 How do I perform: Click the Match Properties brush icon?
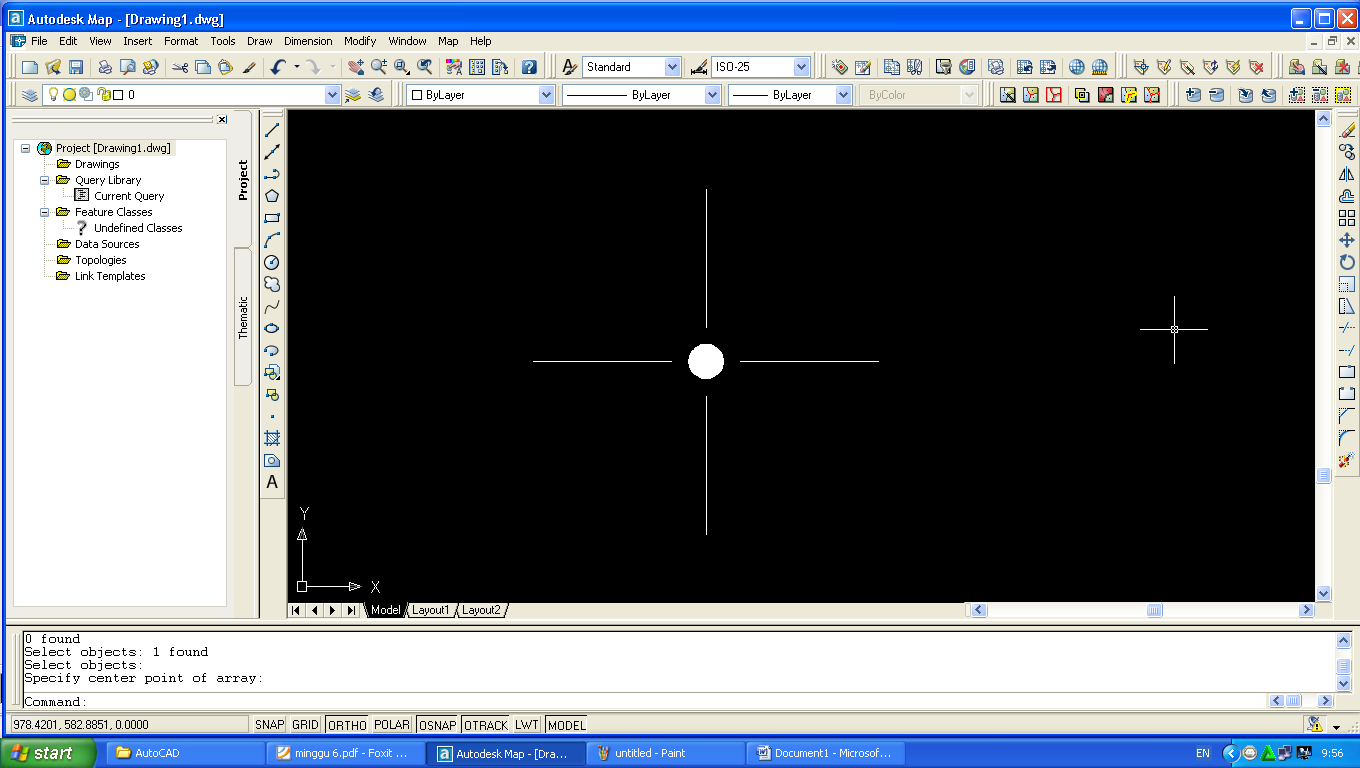coord(250,67)
